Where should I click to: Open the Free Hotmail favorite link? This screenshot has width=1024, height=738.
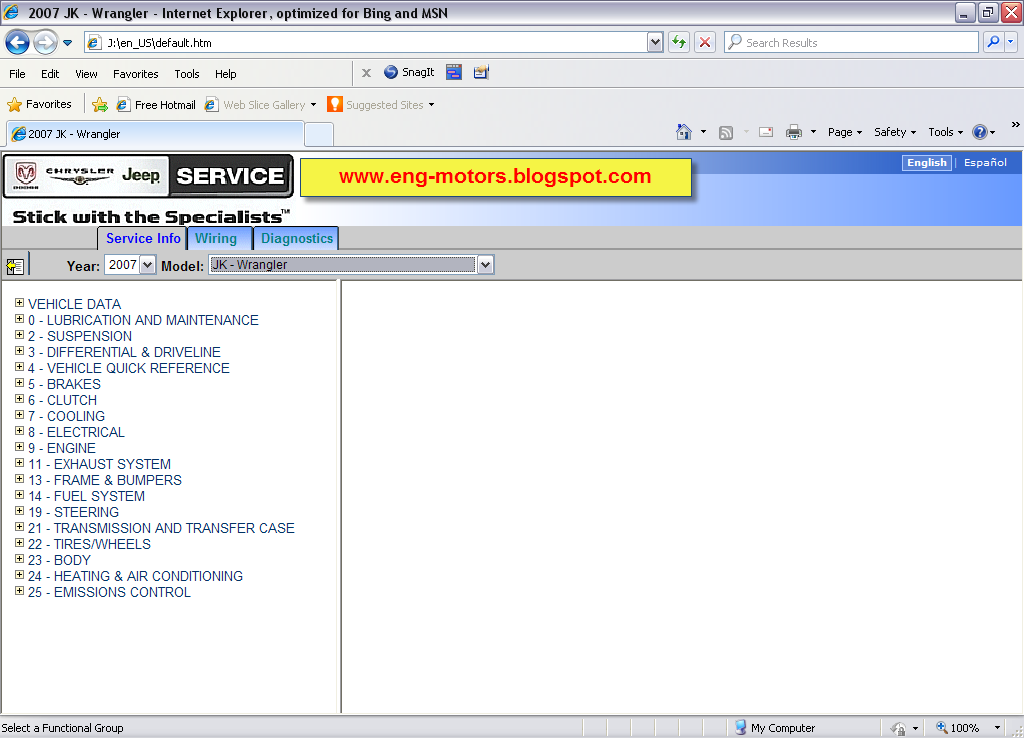(156, 104)
